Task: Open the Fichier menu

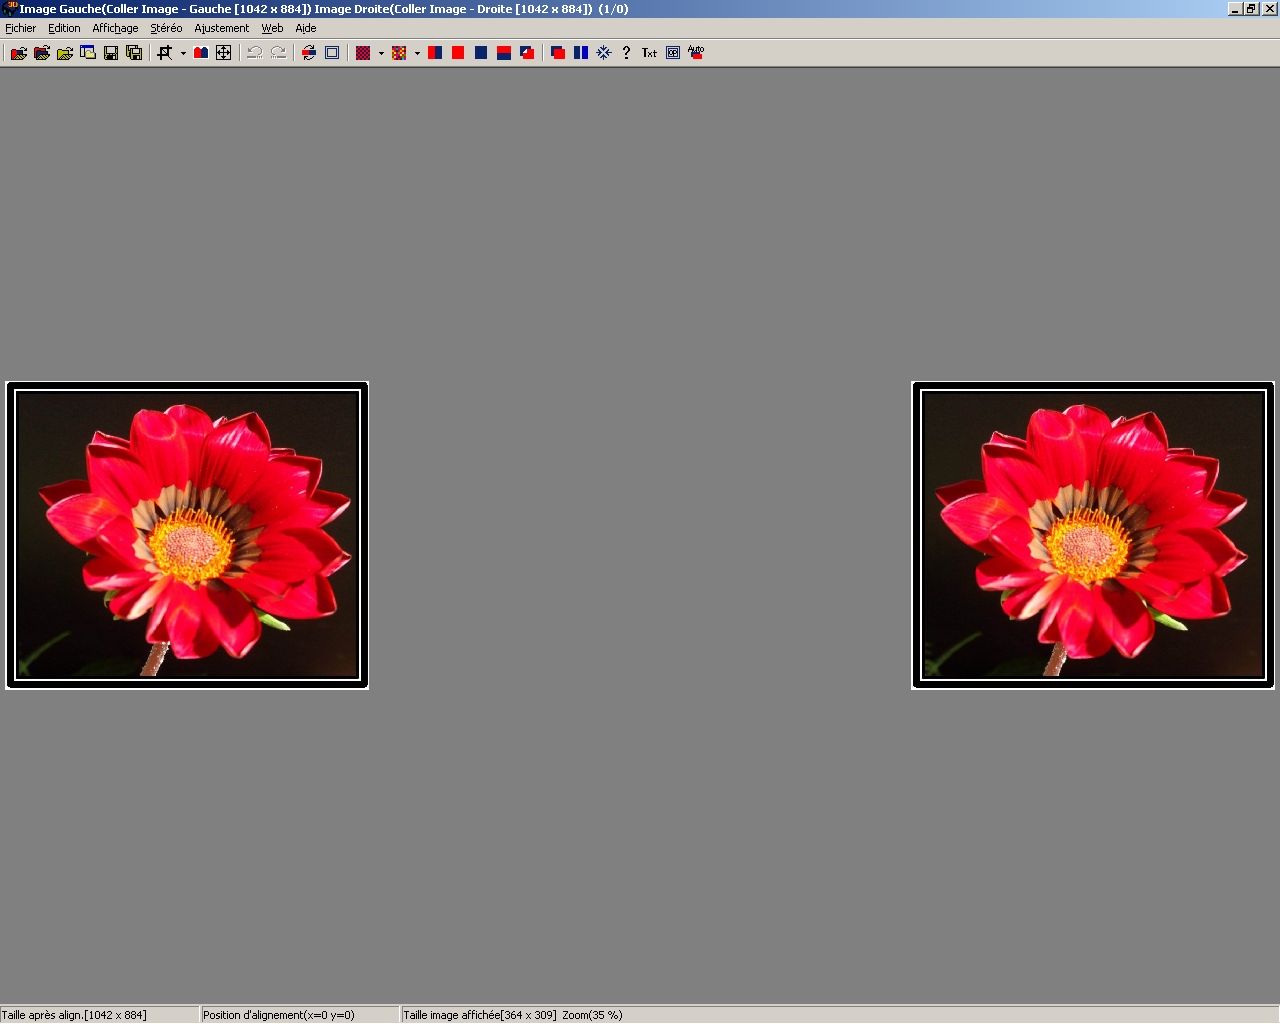Action: pyautogui.click(x=20, y=28)
